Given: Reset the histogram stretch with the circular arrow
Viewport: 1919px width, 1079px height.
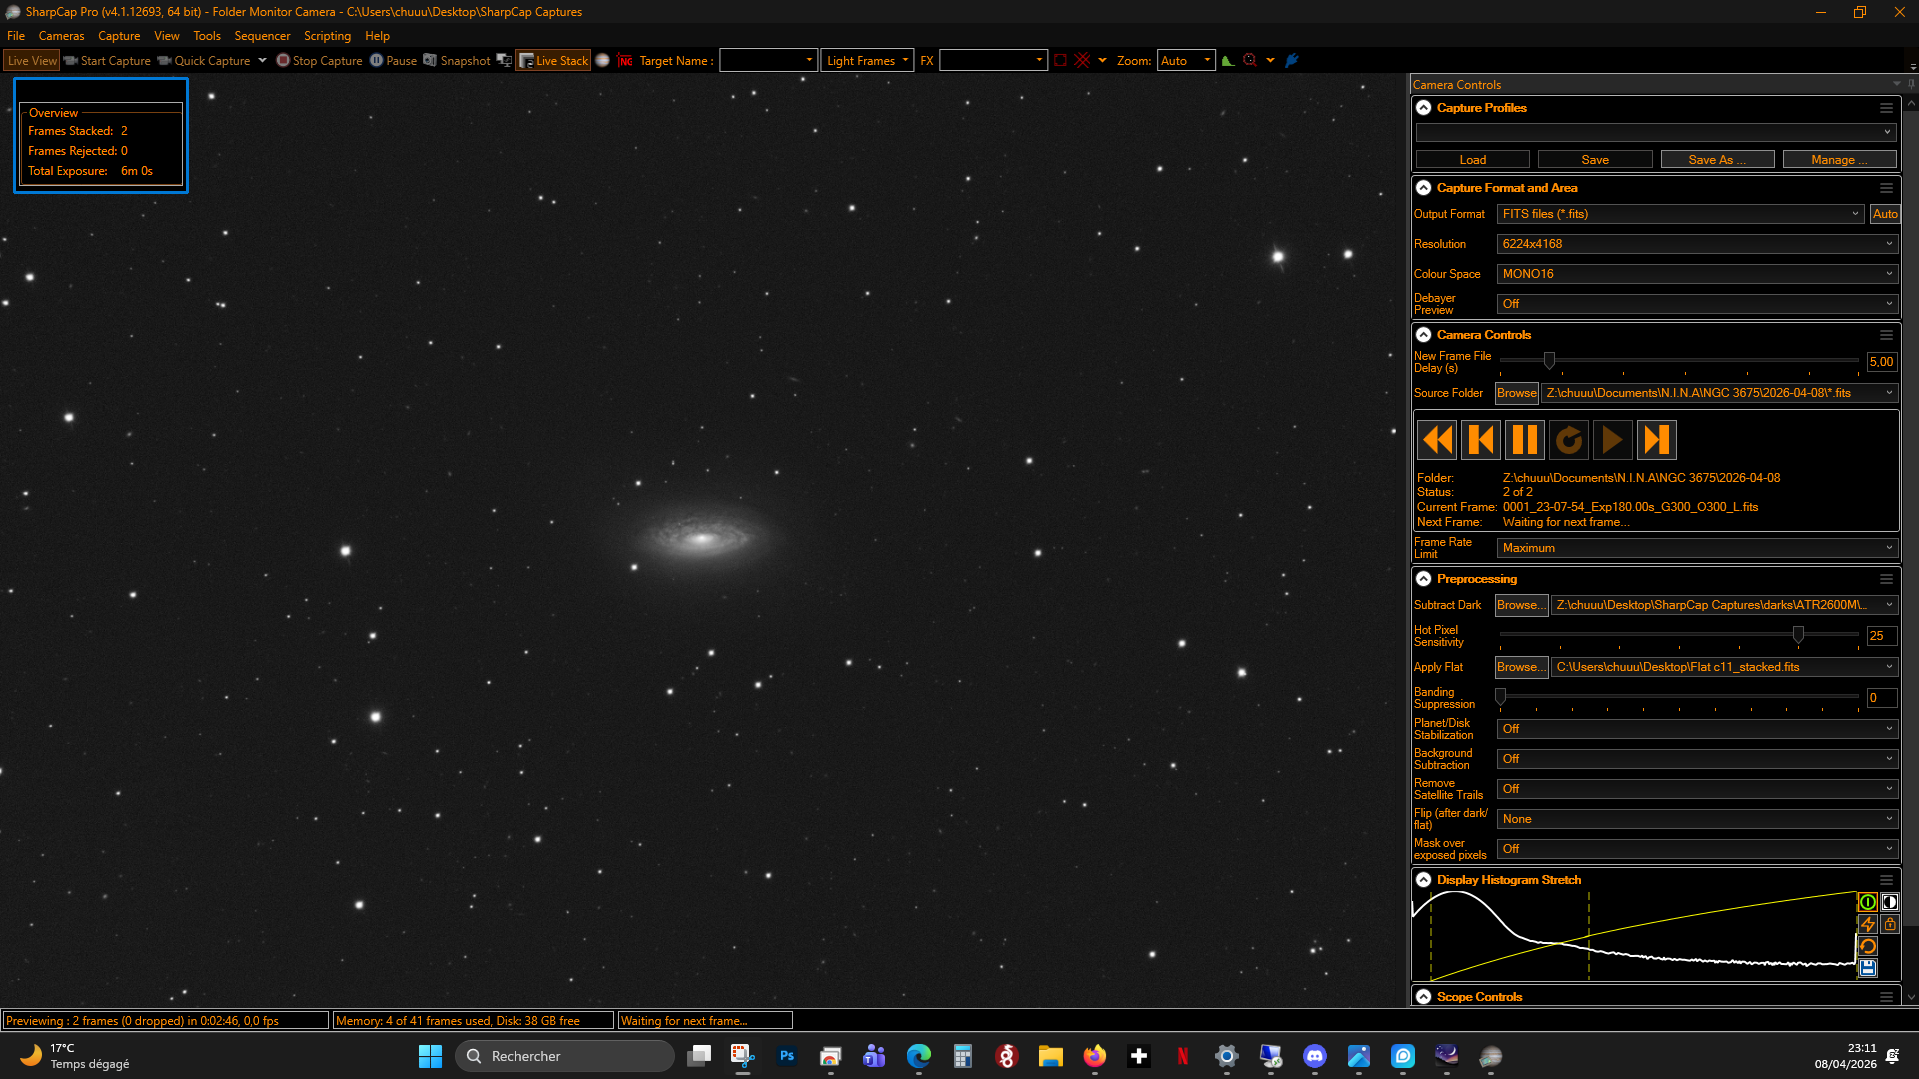Looking at the screenshot, I should coord(1867,946).
